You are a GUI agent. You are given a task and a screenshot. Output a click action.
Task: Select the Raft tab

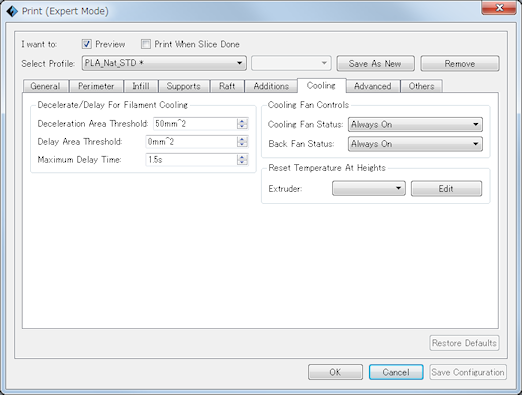tap(227, 86)
